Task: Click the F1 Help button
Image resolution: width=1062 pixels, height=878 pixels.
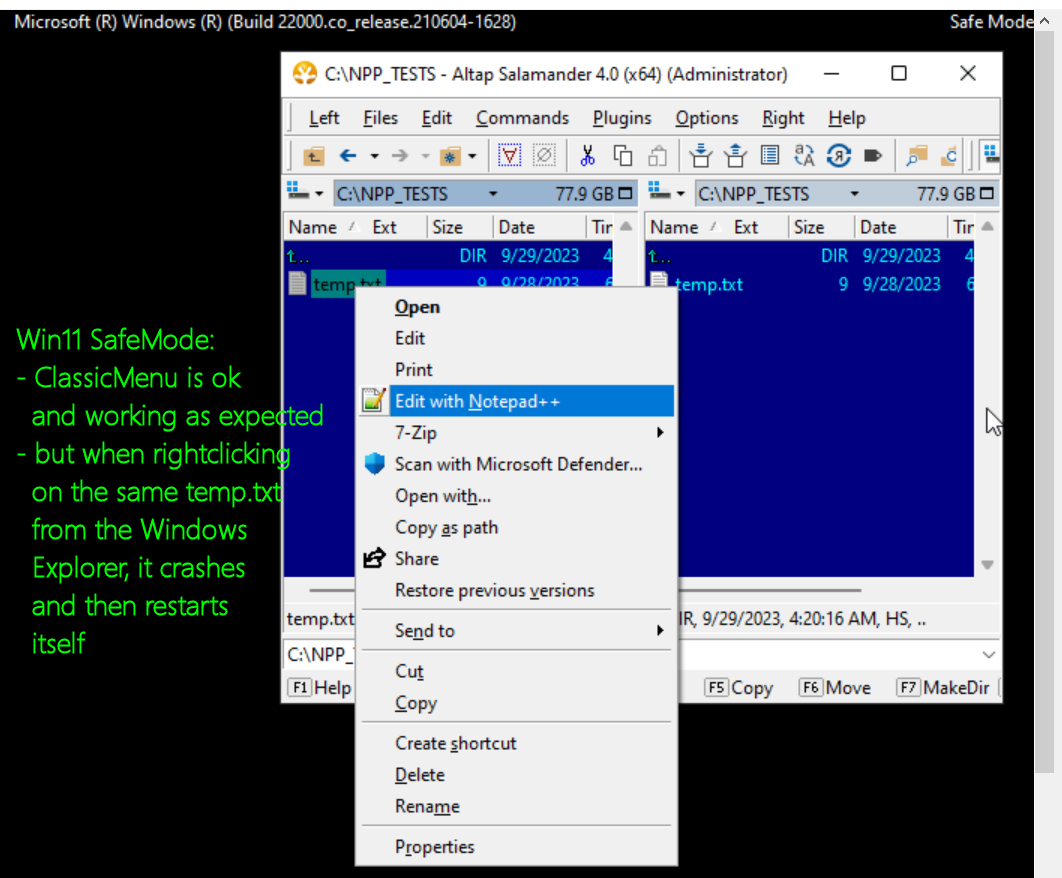Action: pos(320,688)
